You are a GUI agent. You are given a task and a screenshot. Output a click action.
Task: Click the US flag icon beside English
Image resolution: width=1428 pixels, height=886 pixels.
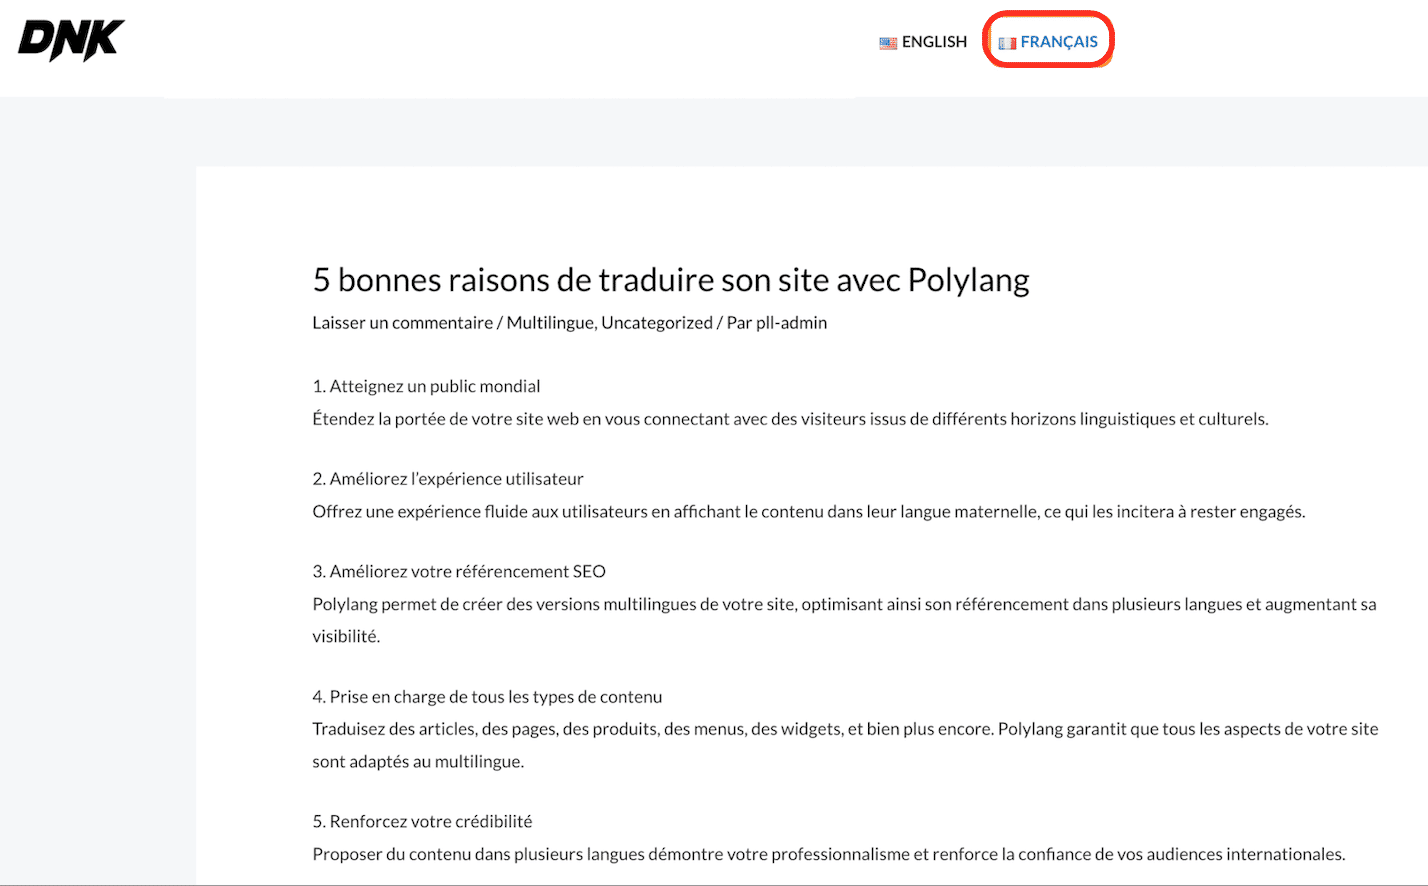[888, 43]
